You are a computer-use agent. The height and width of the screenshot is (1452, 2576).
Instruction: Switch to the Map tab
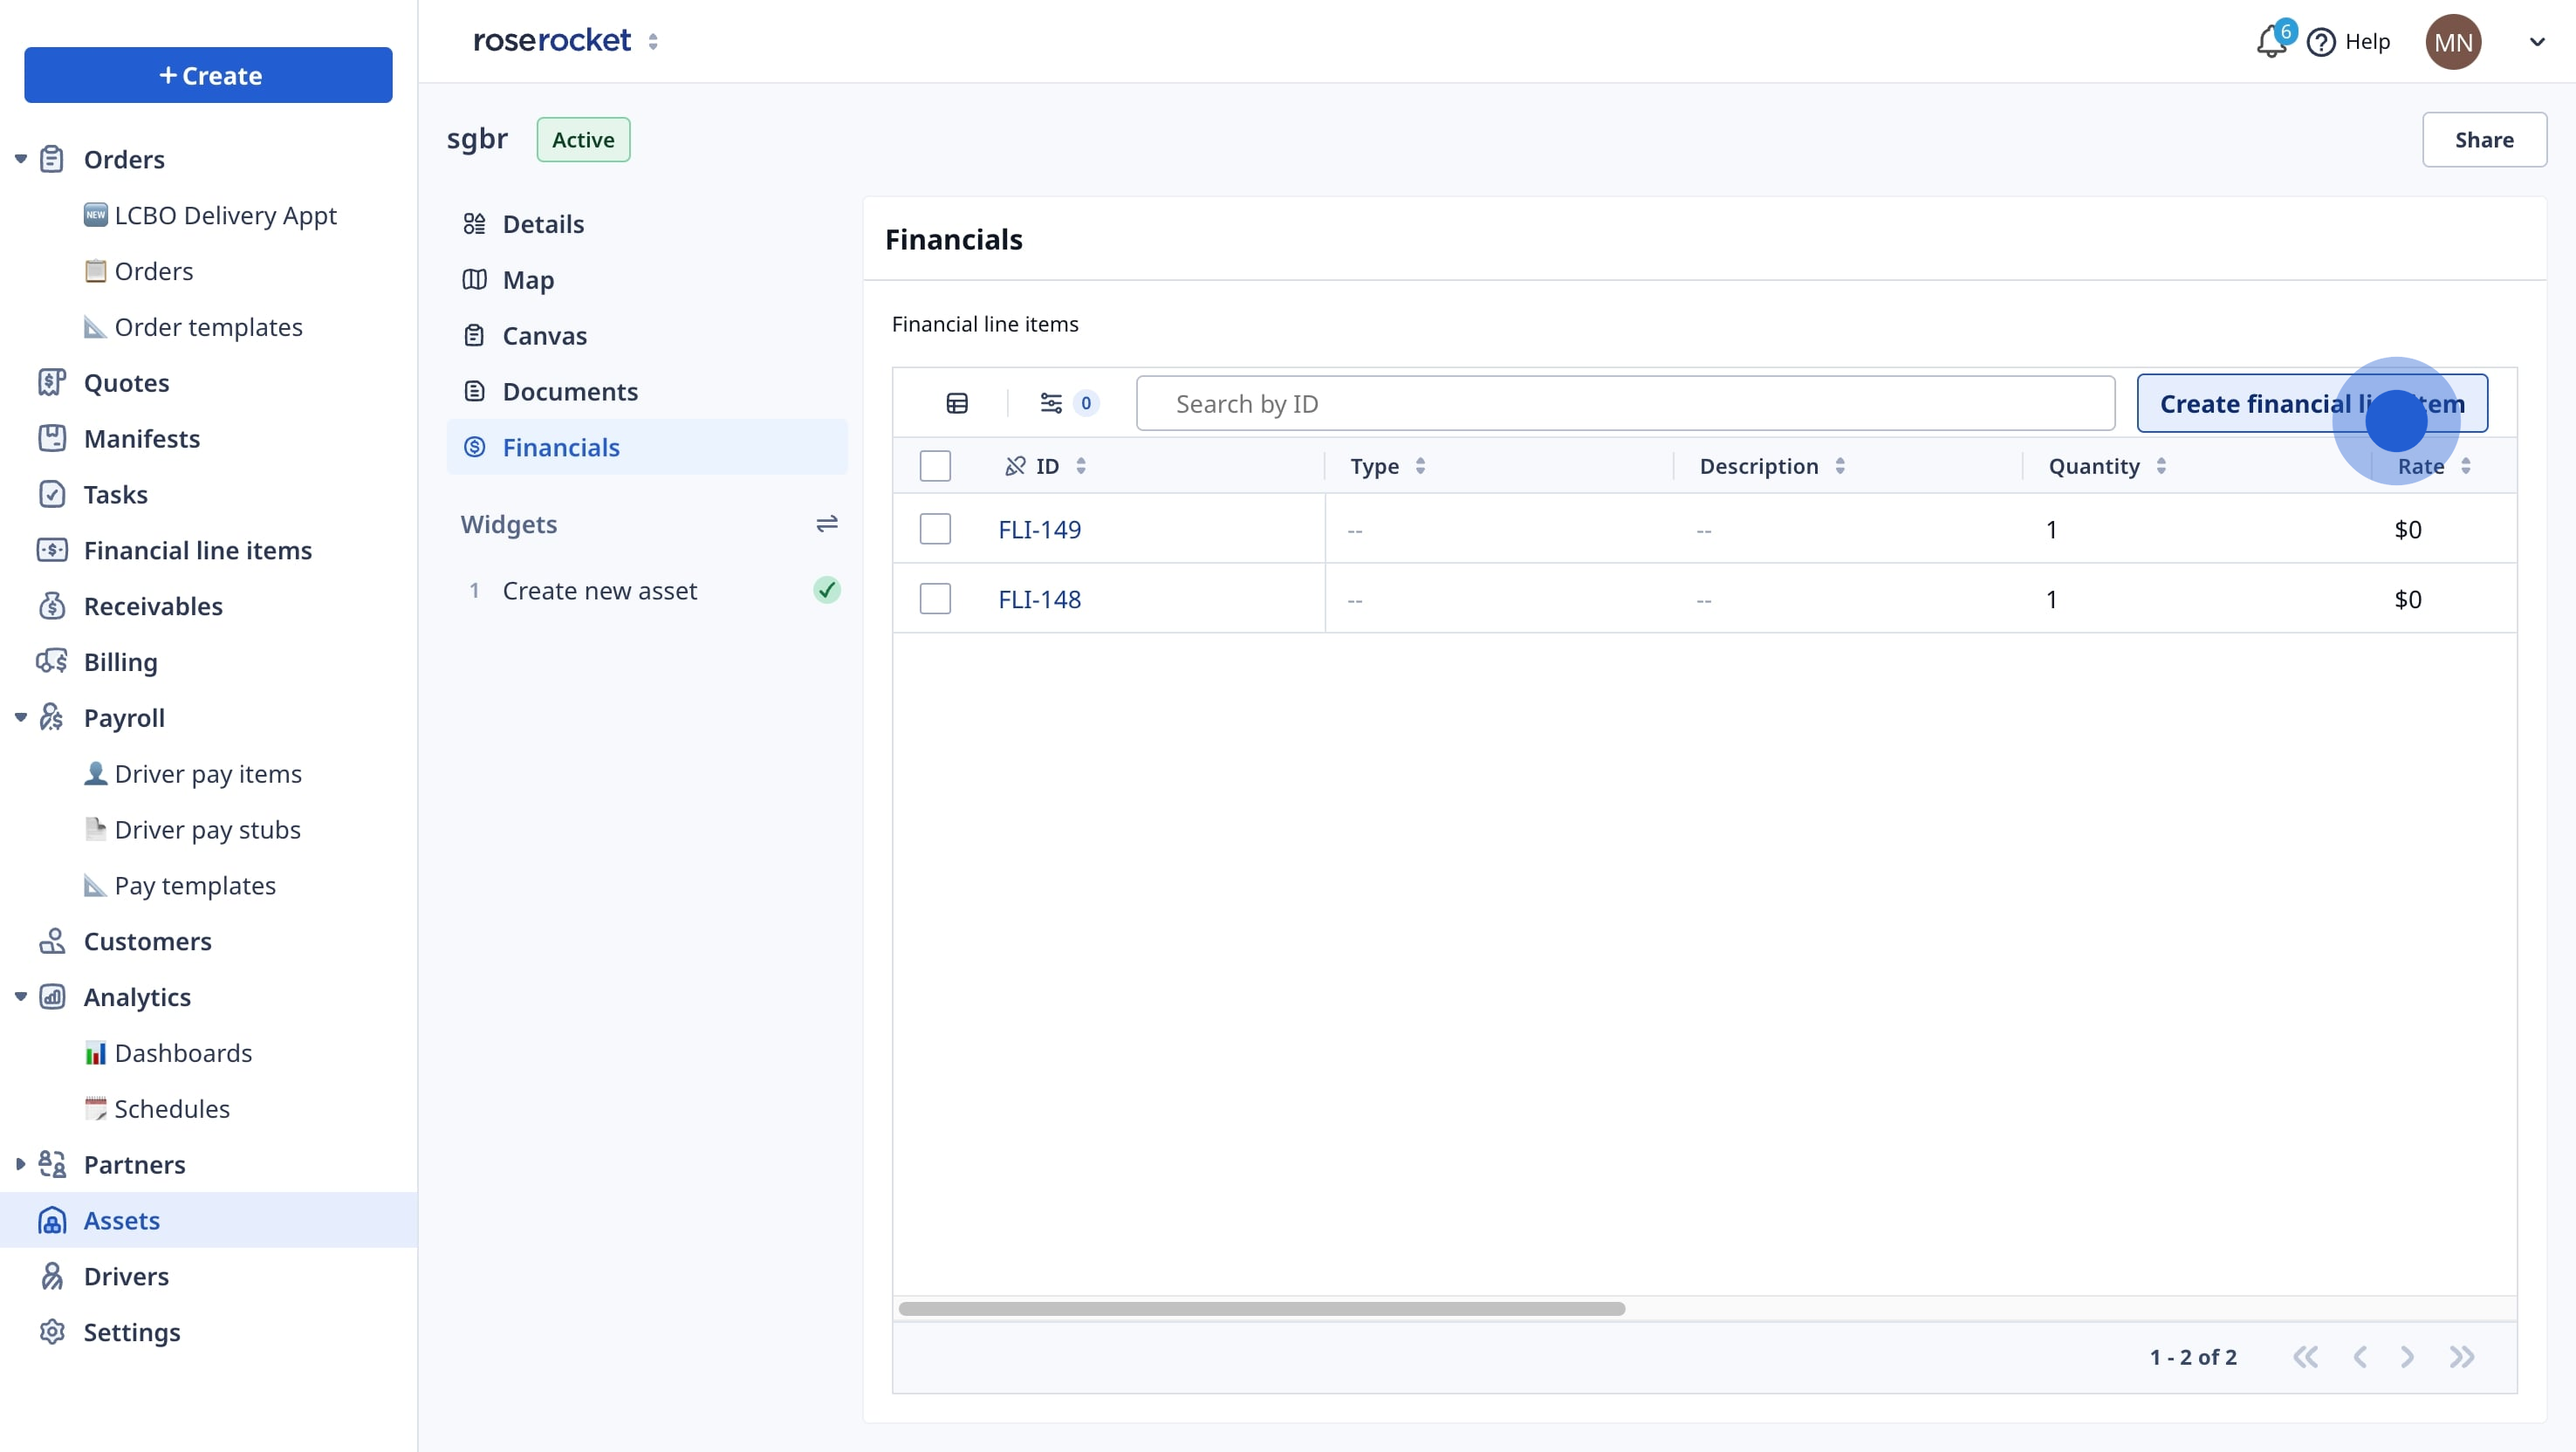pyautogui.click(x=528, y=280)
